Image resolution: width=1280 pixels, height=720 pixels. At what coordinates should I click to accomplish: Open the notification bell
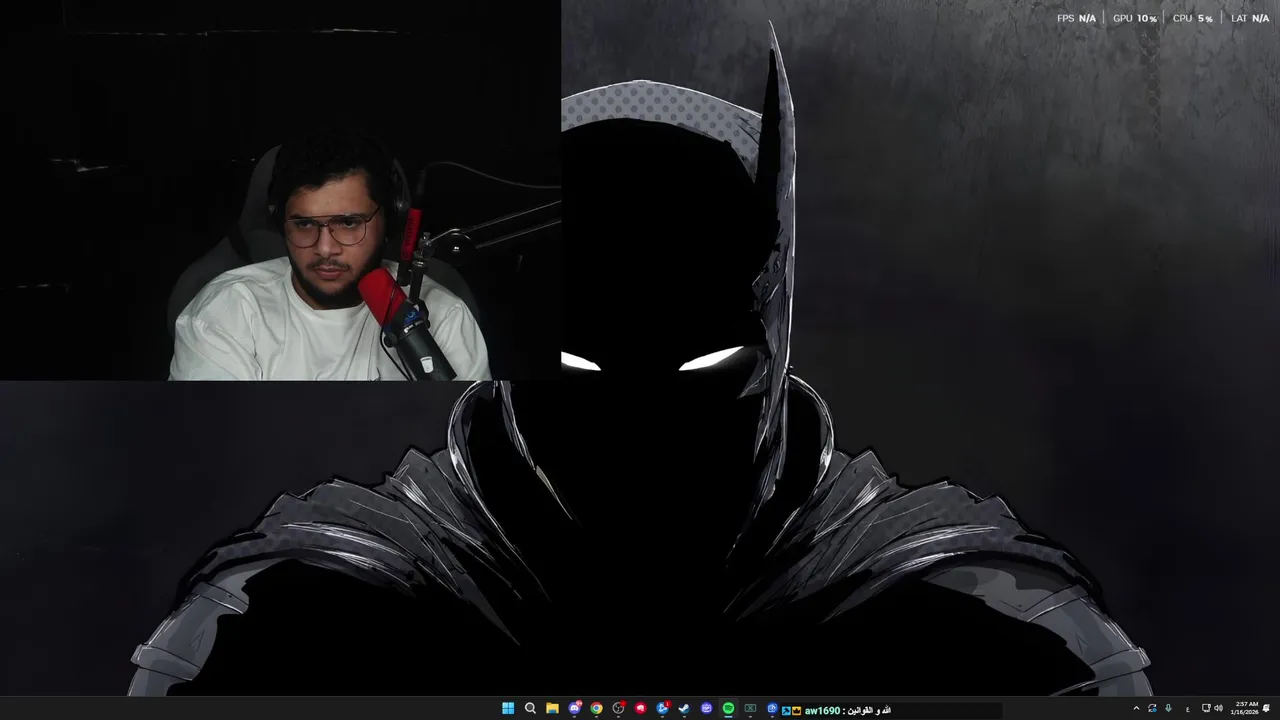click(1266, 708)
